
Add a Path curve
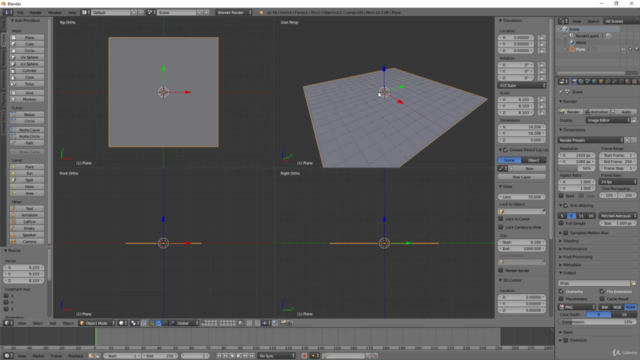[27, 143]
